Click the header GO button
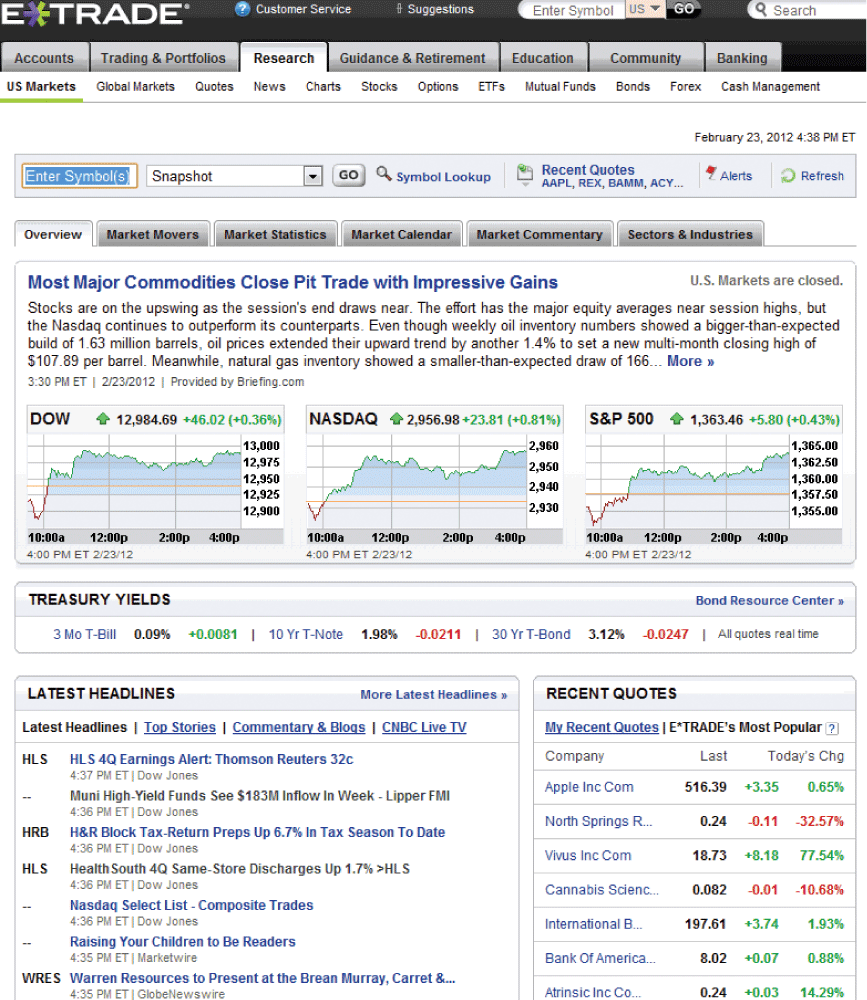The image size is (867, 1000). tap(683, 9)
